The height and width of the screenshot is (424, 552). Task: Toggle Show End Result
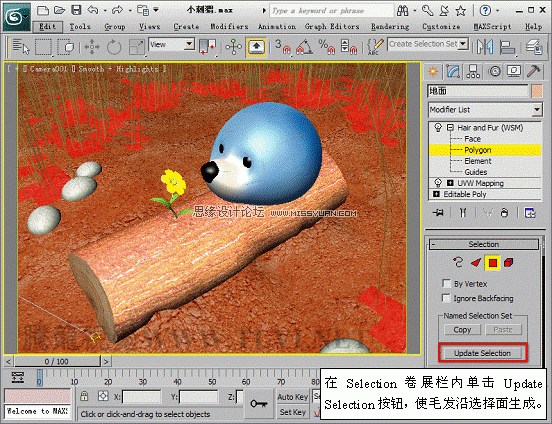point(463,213)
